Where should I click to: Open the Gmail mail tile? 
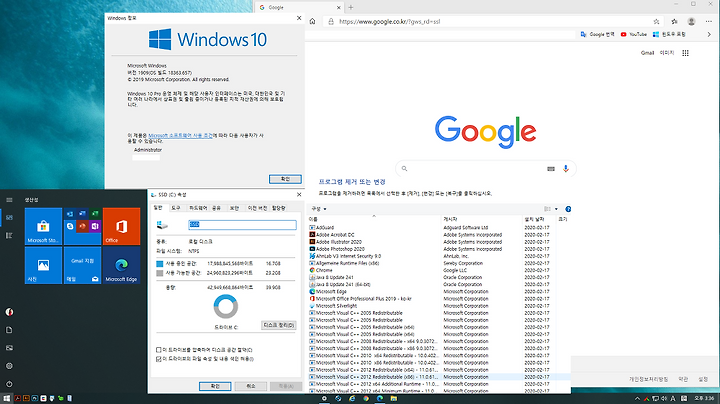coord(82,265)
